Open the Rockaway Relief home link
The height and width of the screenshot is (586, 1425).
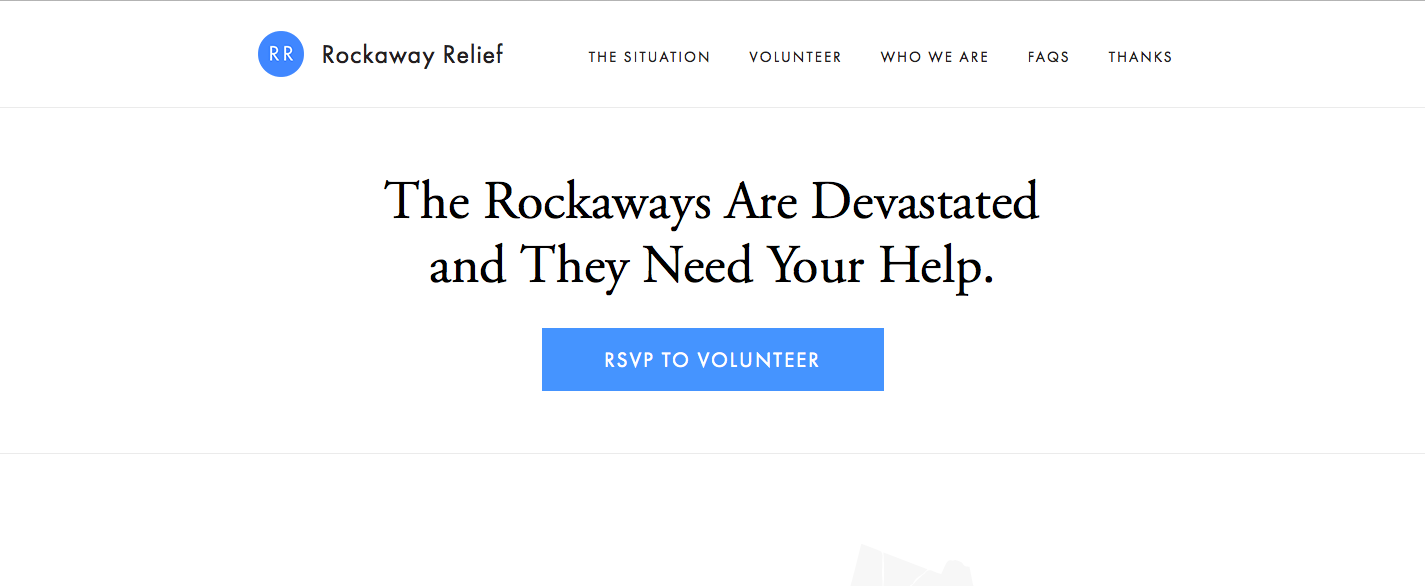coord(412,55)
